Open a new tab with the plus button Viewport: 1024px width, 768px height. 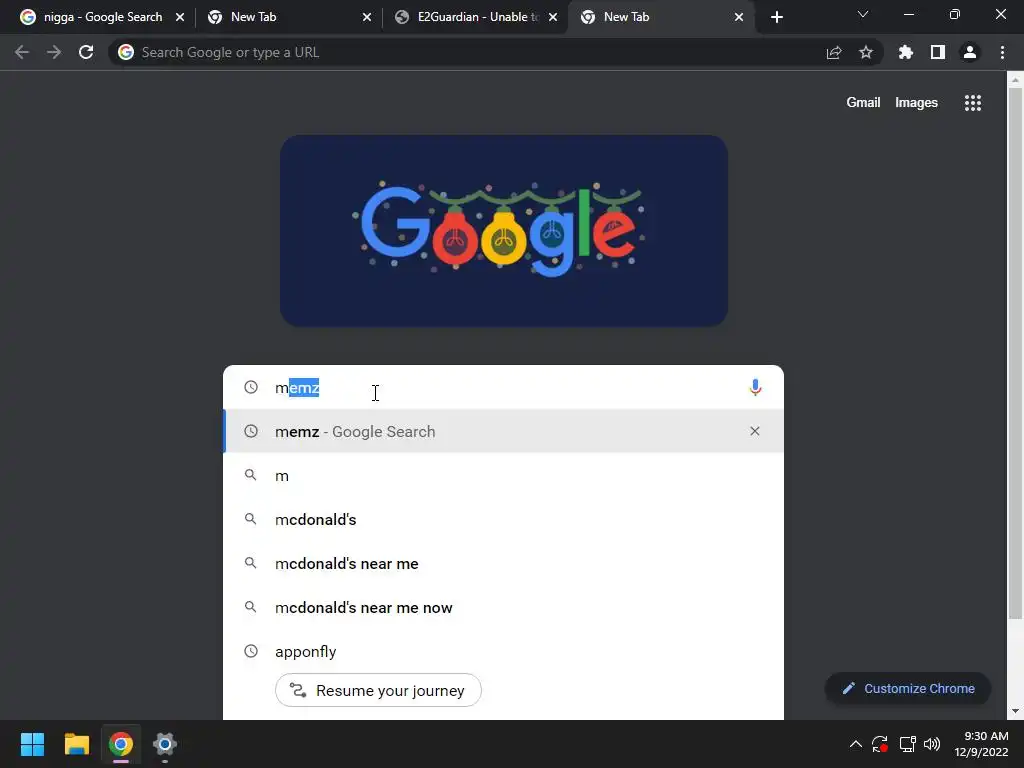pyautogui.click(x=776, y=17)
